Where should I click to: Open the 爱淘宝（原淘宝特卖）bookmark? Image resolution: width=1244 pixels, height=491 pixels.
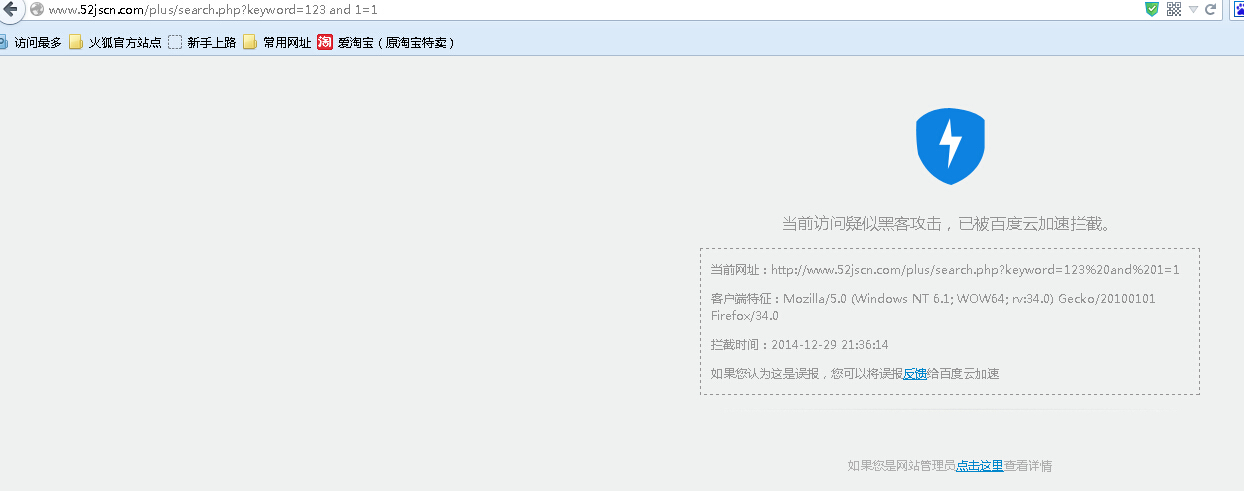pyautogui.click(x=386, y=42)
